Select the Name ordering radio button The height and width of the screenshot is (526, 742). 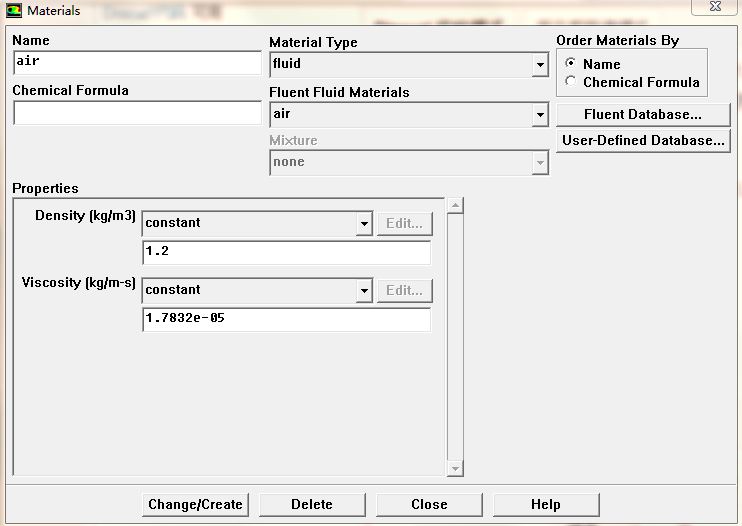571,64
